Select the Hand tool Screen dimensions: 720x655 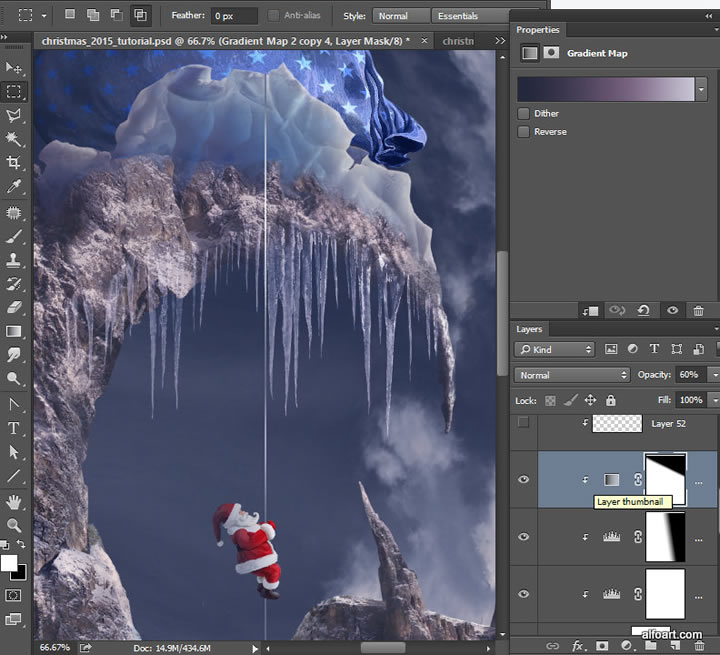[14, 501]
